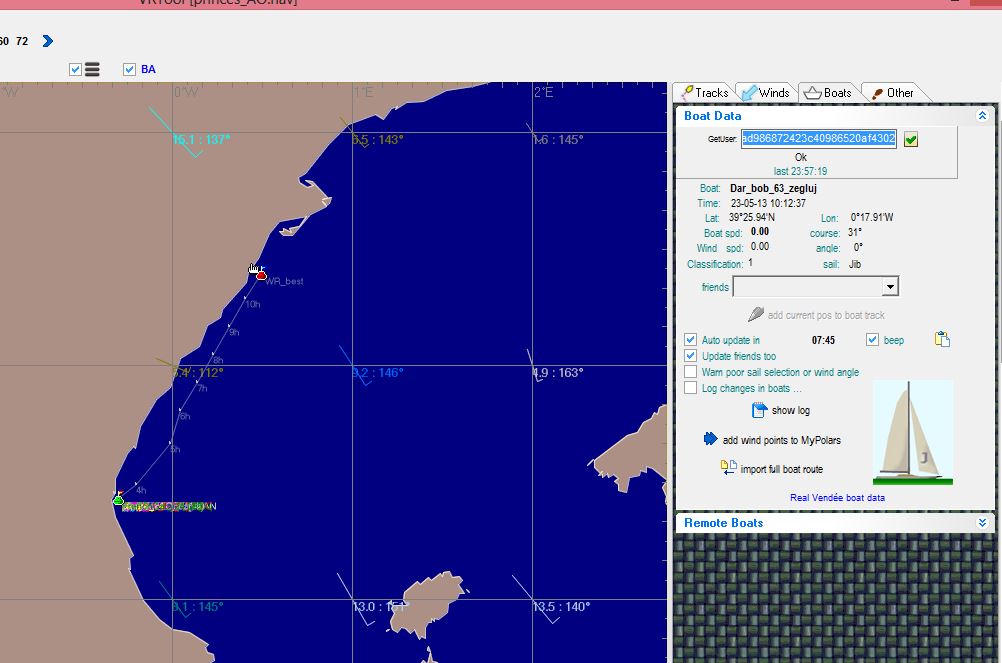The height and width of the screenshot is (663, 1002).
Task: Click add wind points to MyPolars
Action: point(772,439)
